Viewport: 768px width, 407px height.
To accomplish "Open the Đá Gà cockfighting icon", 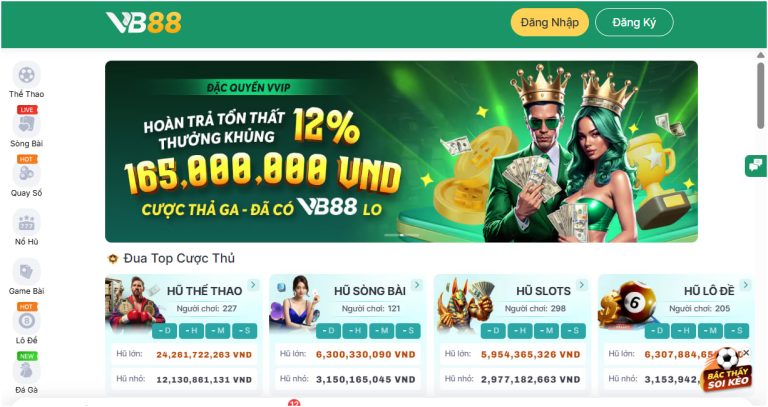I will point(26,371).
